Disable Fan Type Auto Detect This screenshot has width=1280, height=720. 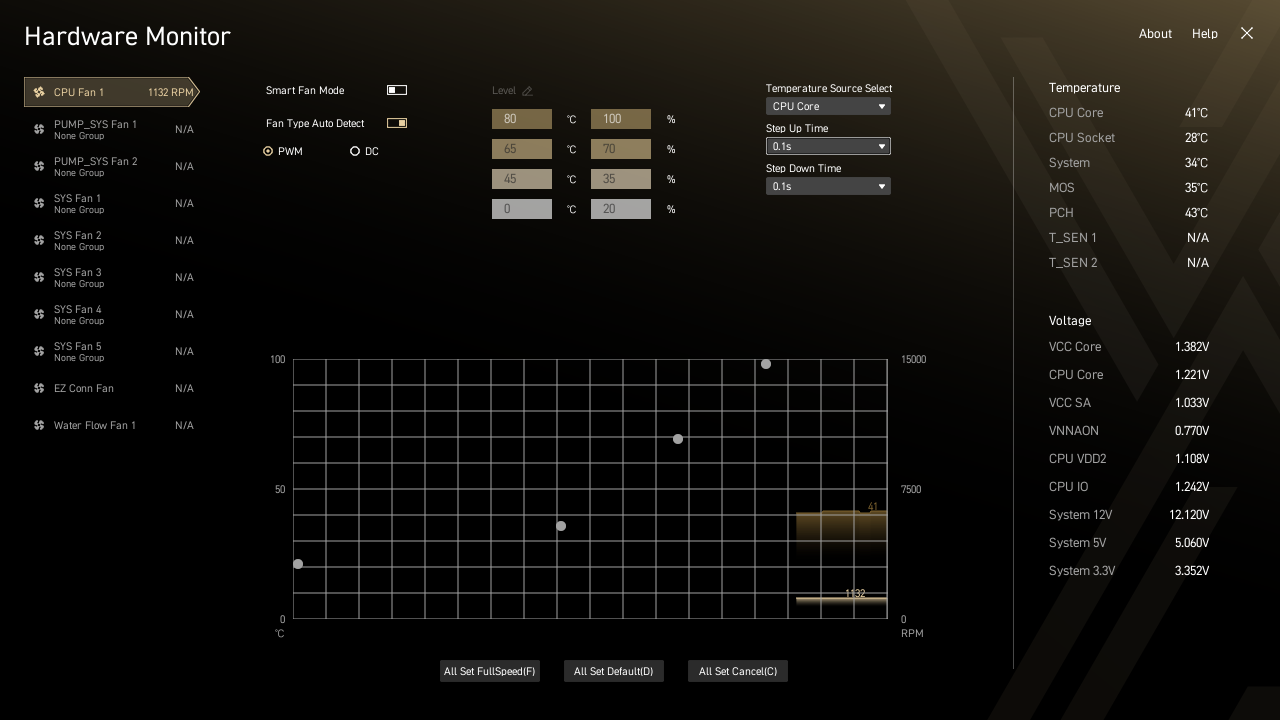[396, 122]
